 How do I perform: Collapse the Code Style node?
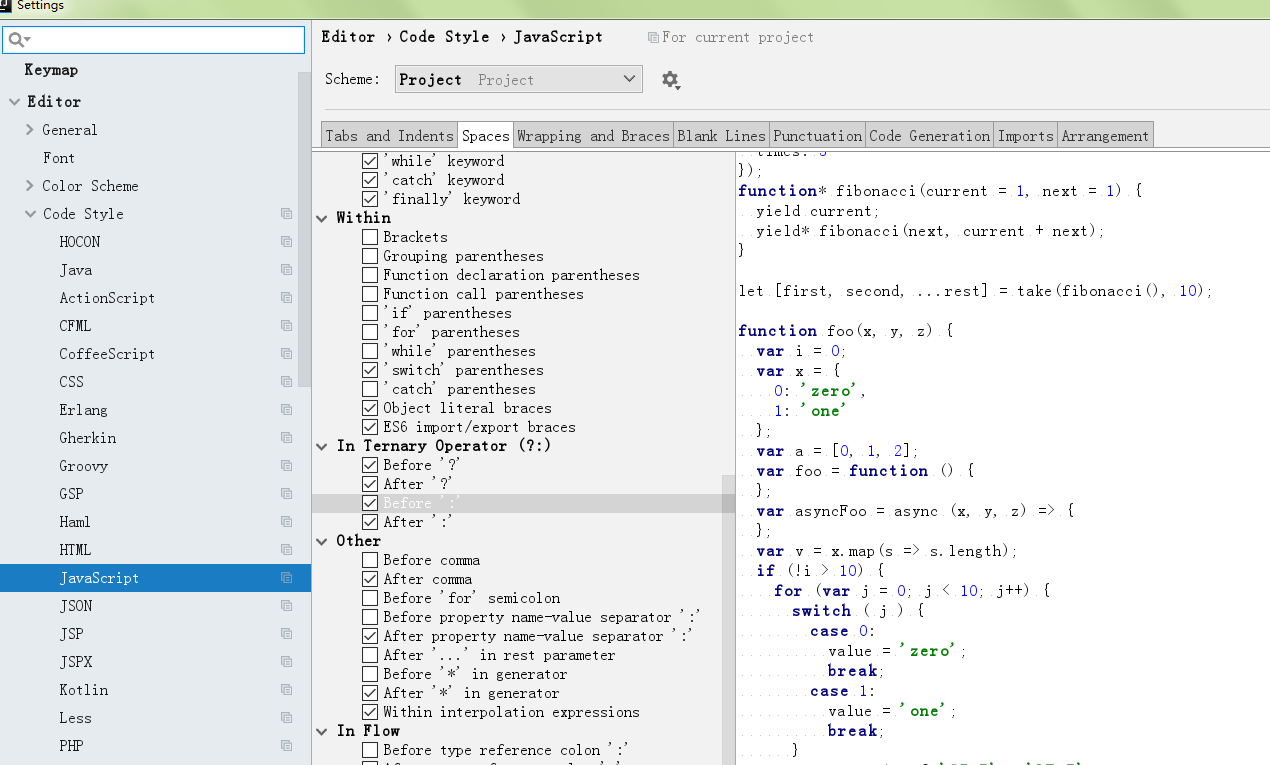point(30,214)
